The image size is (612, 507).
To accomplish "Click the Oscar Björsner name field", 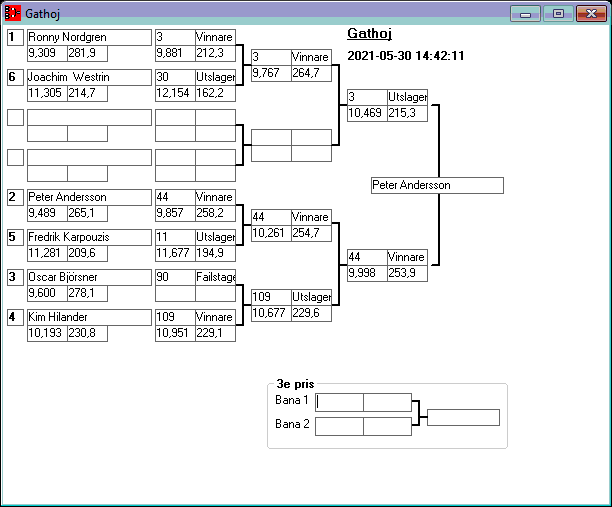I will point(89,277).
